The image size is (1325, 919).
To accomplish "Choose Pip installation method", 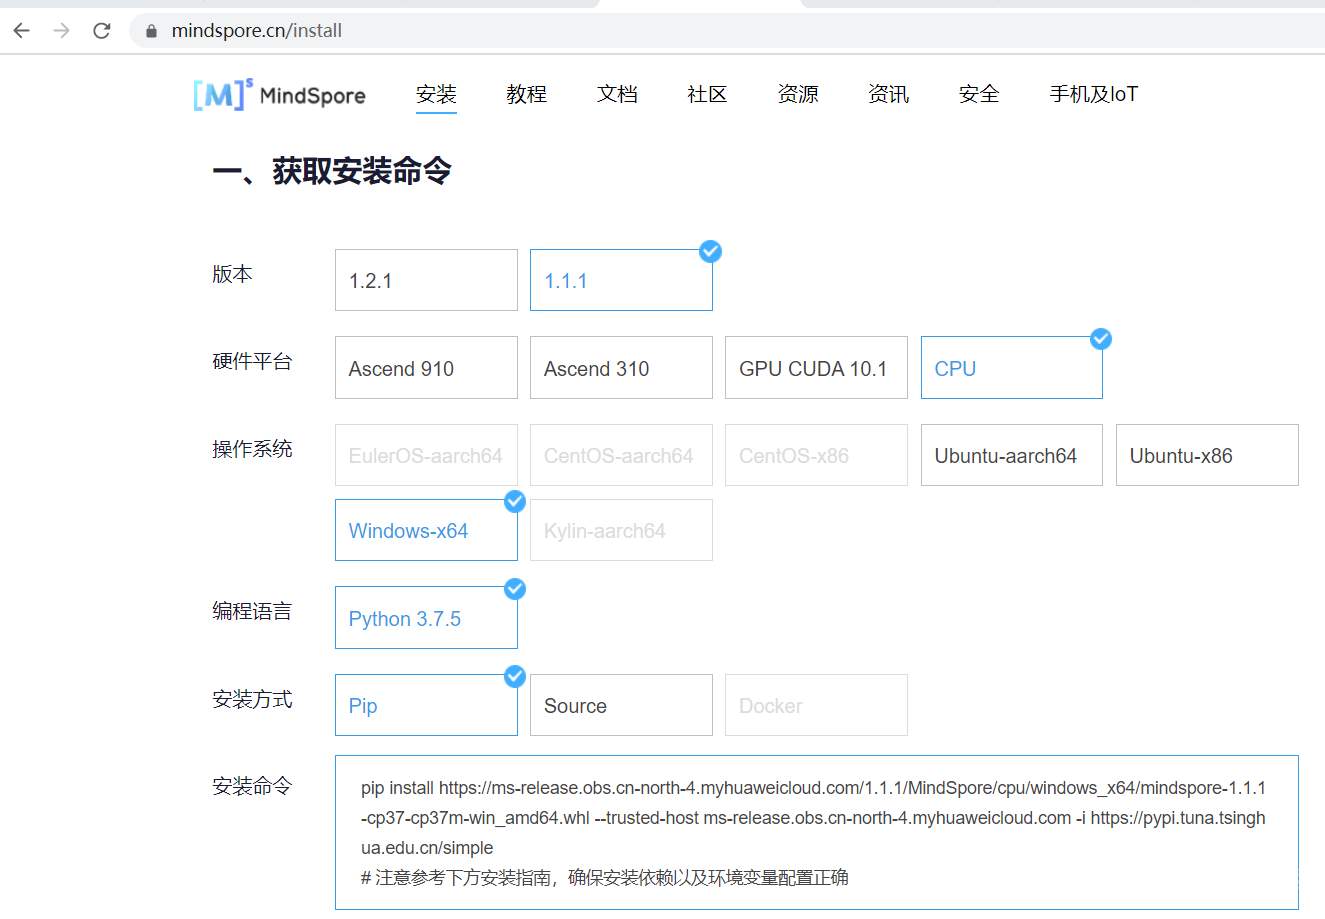I will tap(426, 705).
